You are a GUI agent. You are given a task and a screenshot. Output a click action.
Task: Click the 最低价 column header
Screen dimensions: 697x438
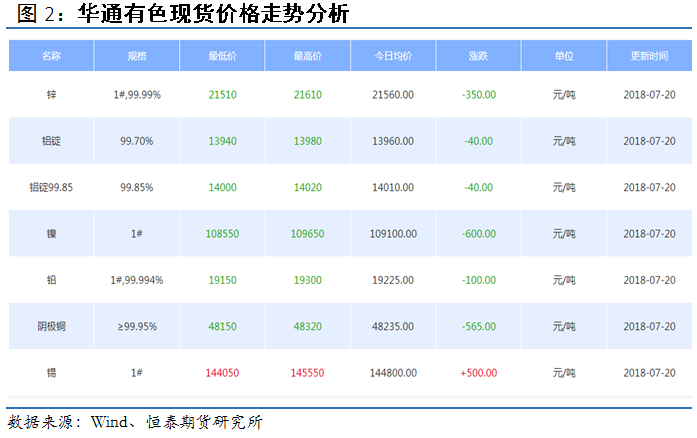222,56
